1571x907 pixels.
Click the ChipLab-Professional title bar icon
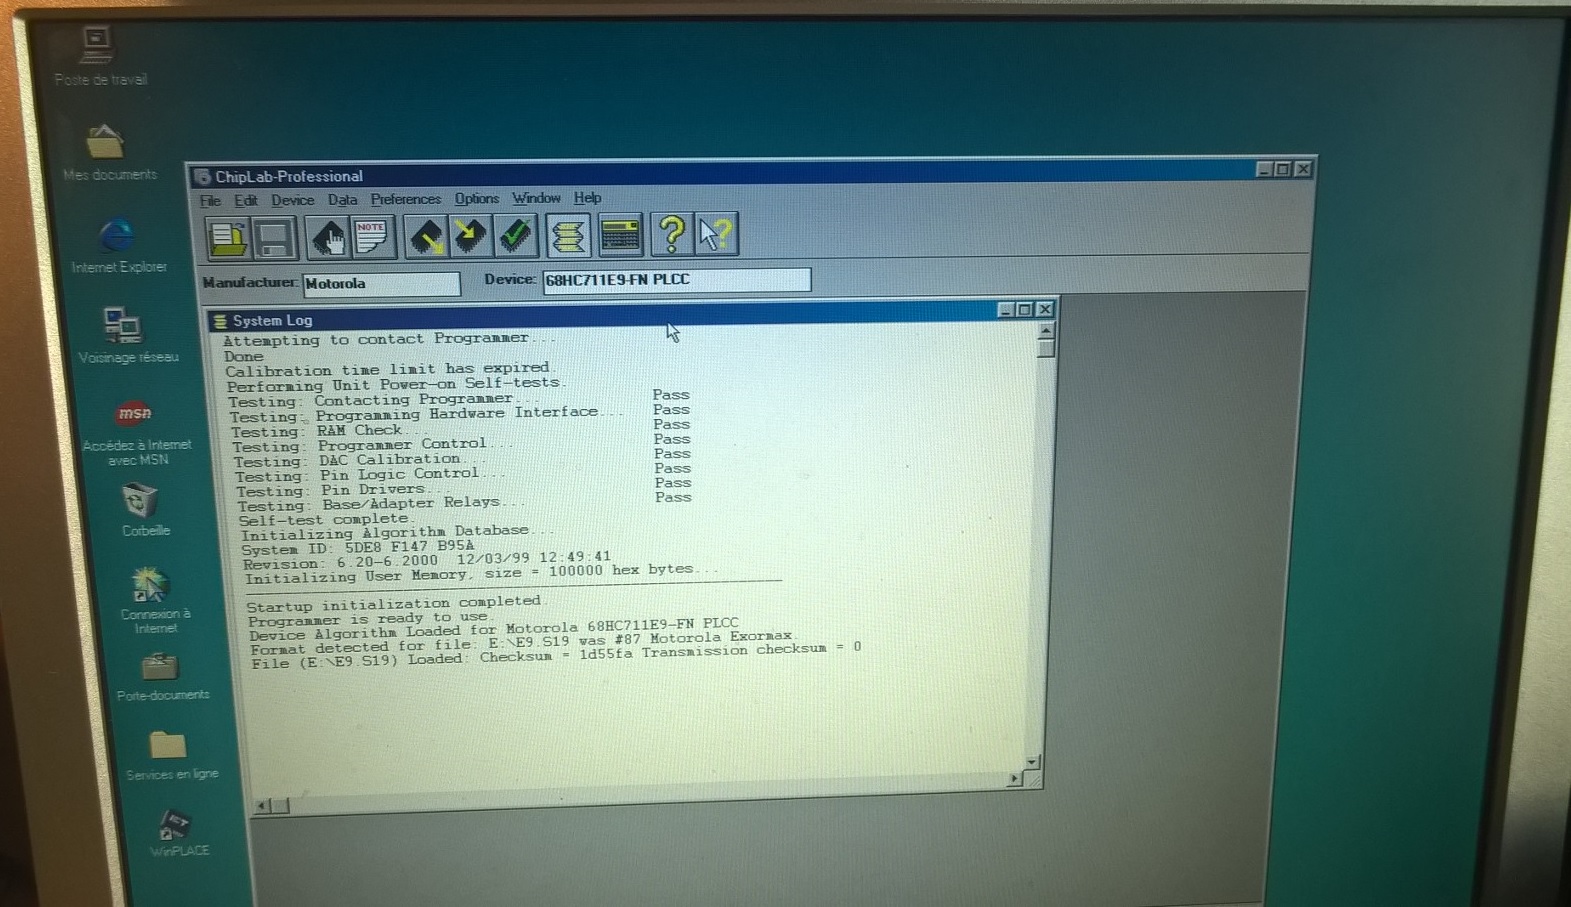pos(203,177)
